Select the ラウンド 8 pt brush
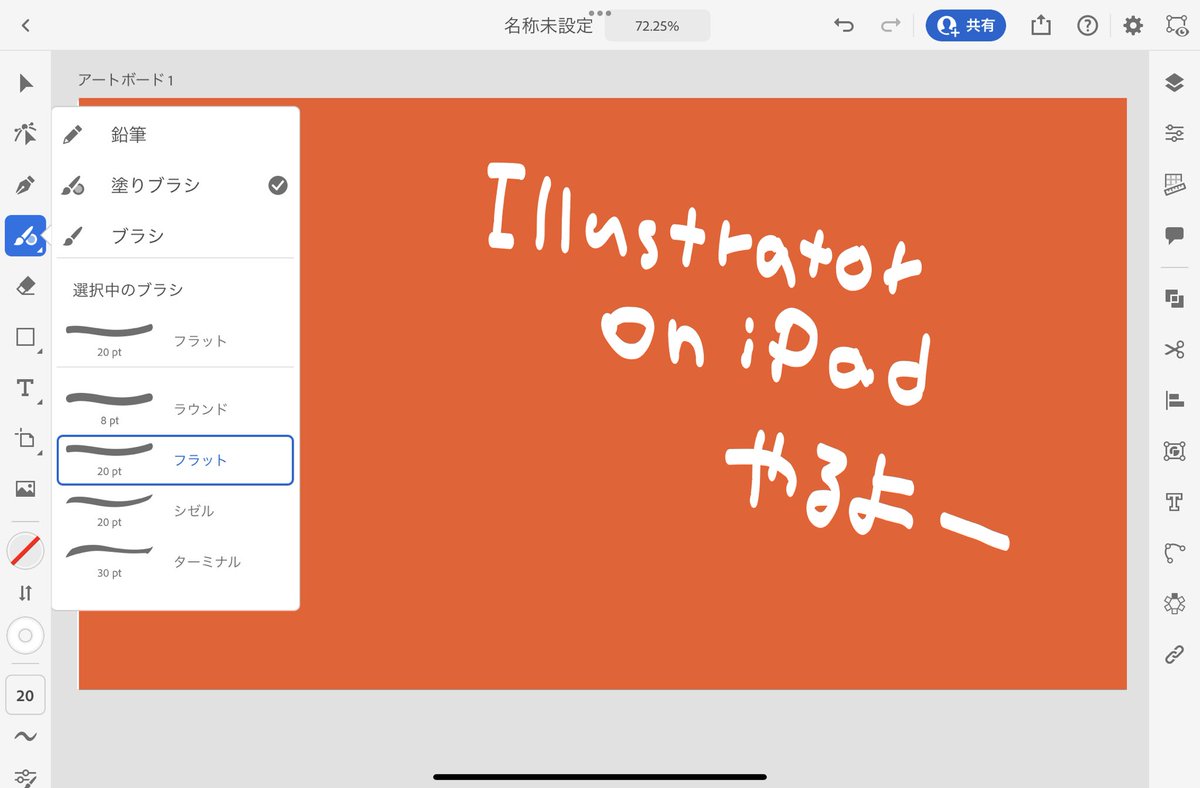This screenshot has width=1200, height=788. click(x=176, y=409)
